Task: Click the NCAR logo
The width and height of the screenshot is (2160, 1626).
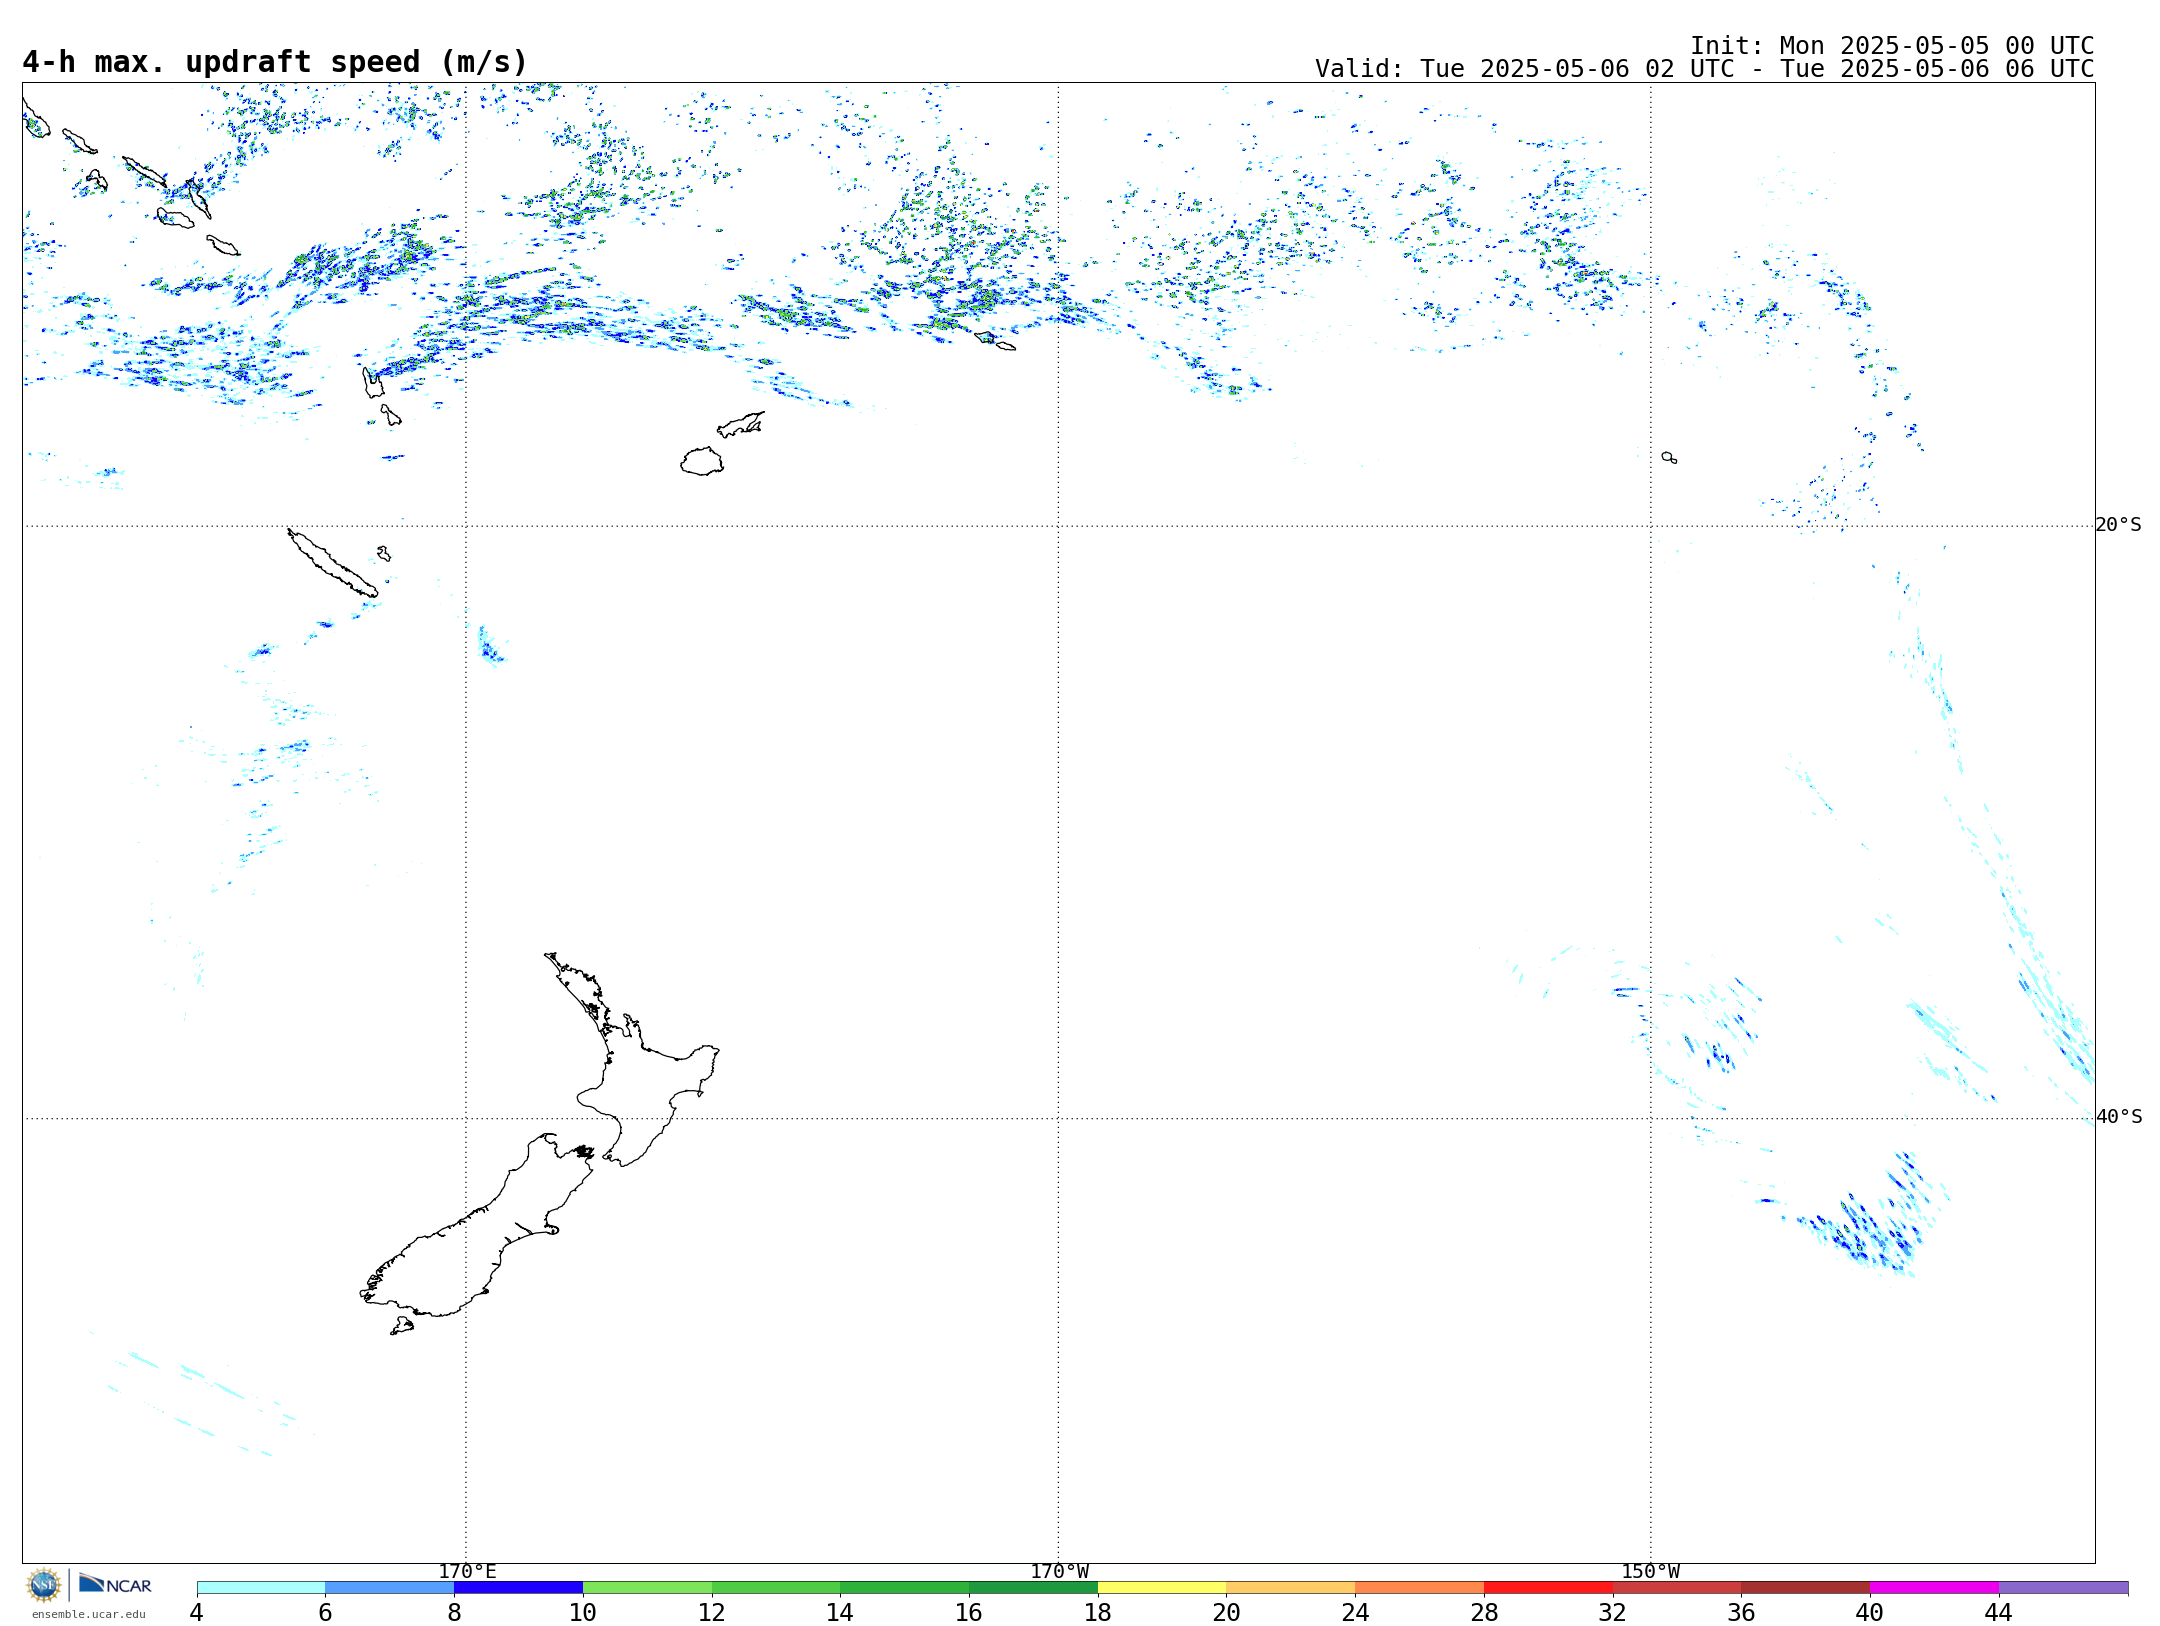Action: 115,1584
